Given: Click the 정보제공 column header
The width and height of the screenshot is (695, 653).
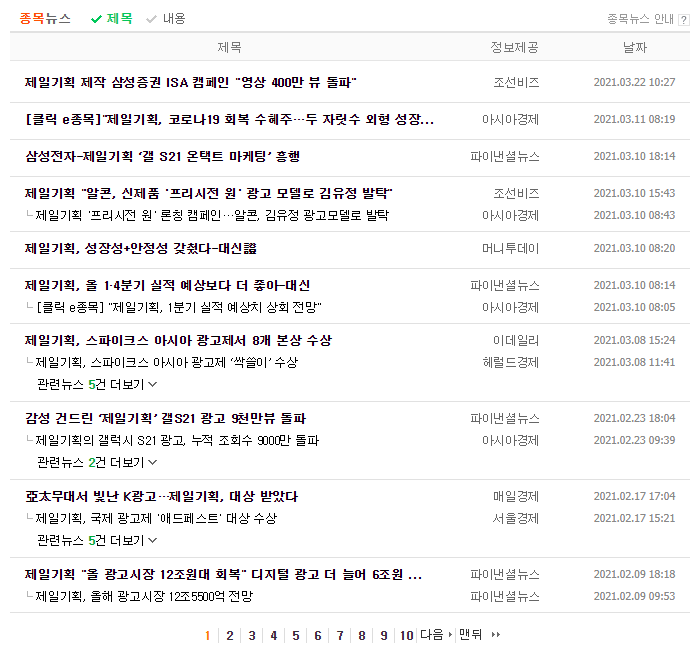Looking at the screenshot, I should tap(514, 47).
